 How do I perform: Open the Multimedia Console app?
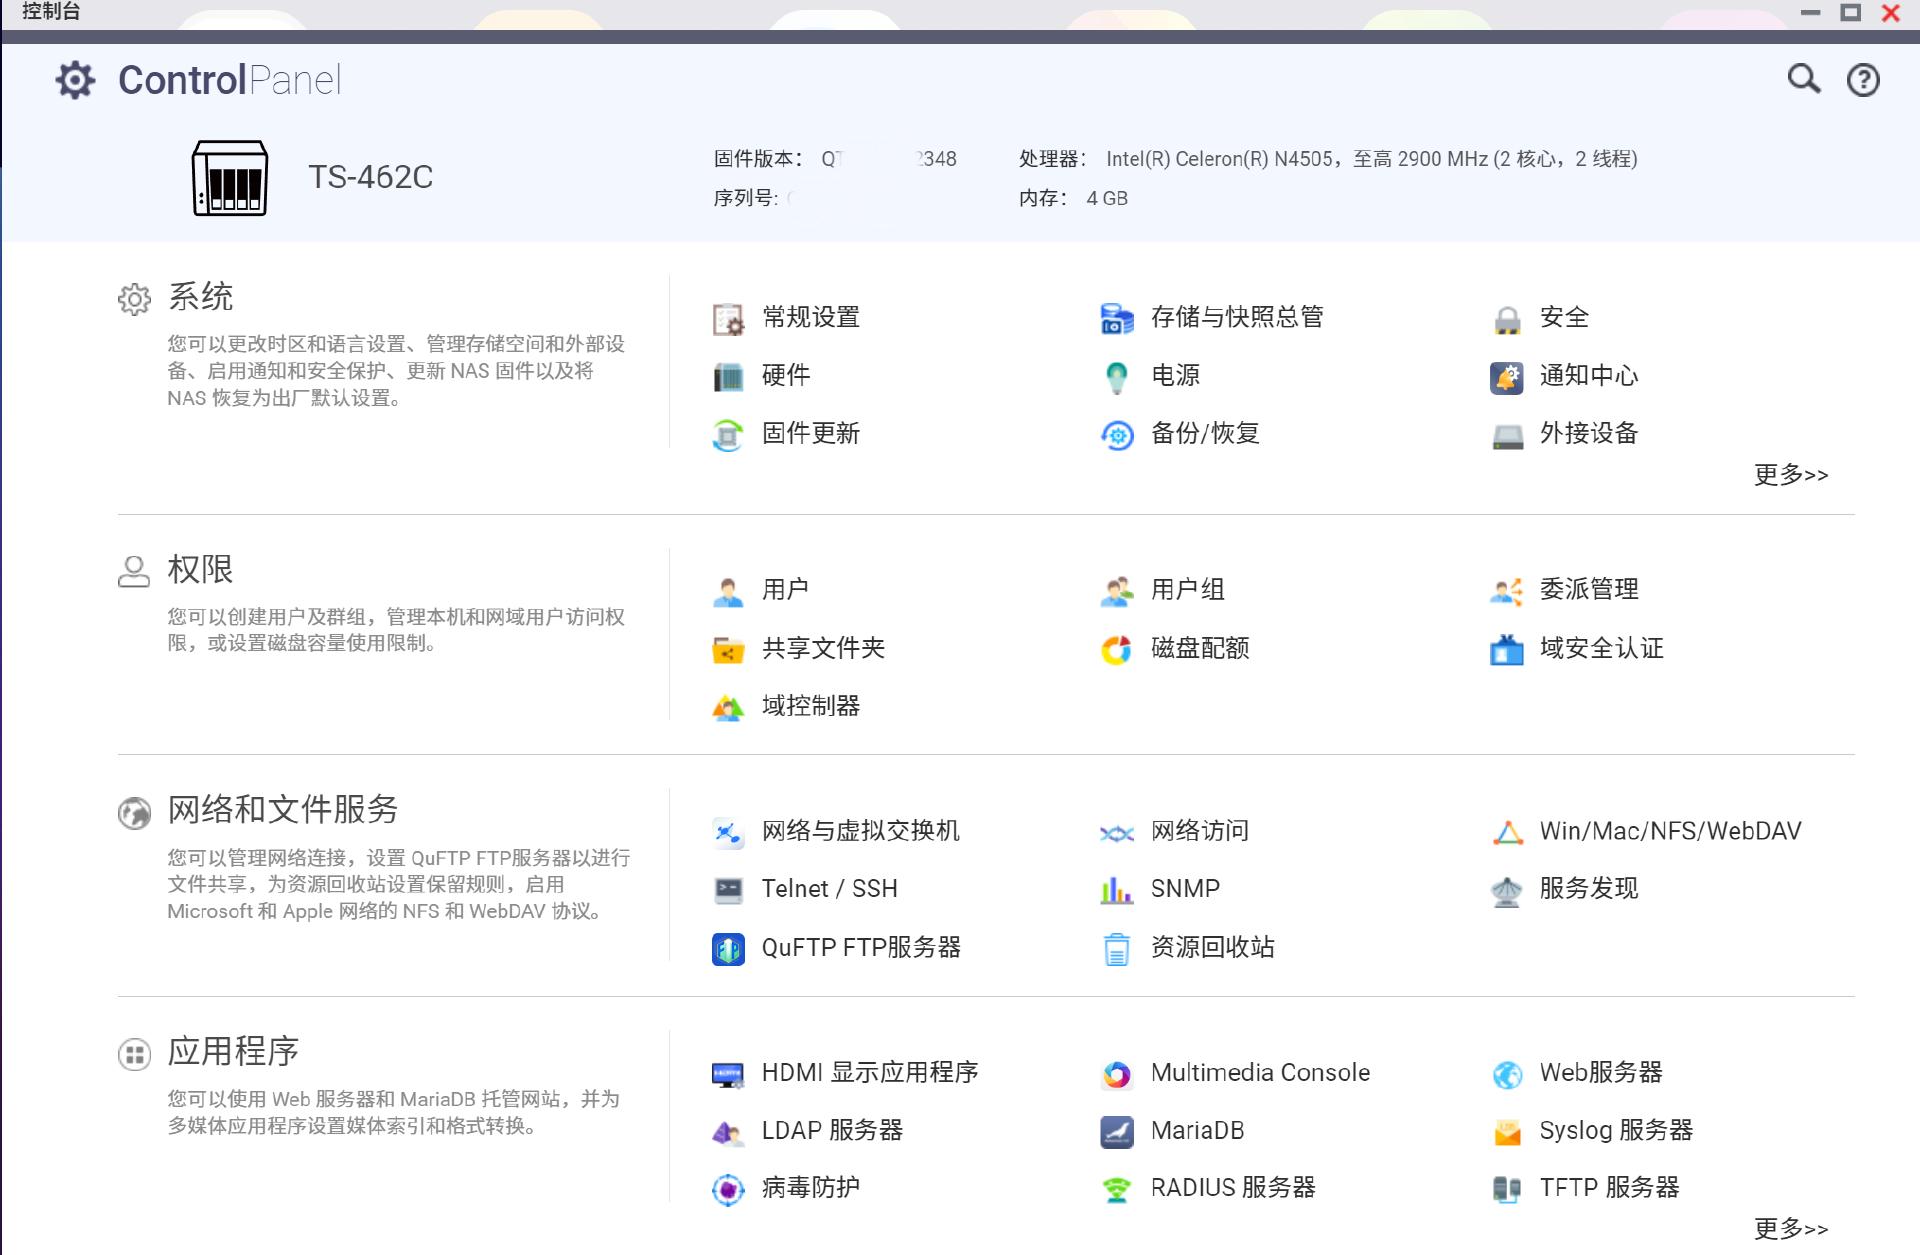coord(1261,1072)
